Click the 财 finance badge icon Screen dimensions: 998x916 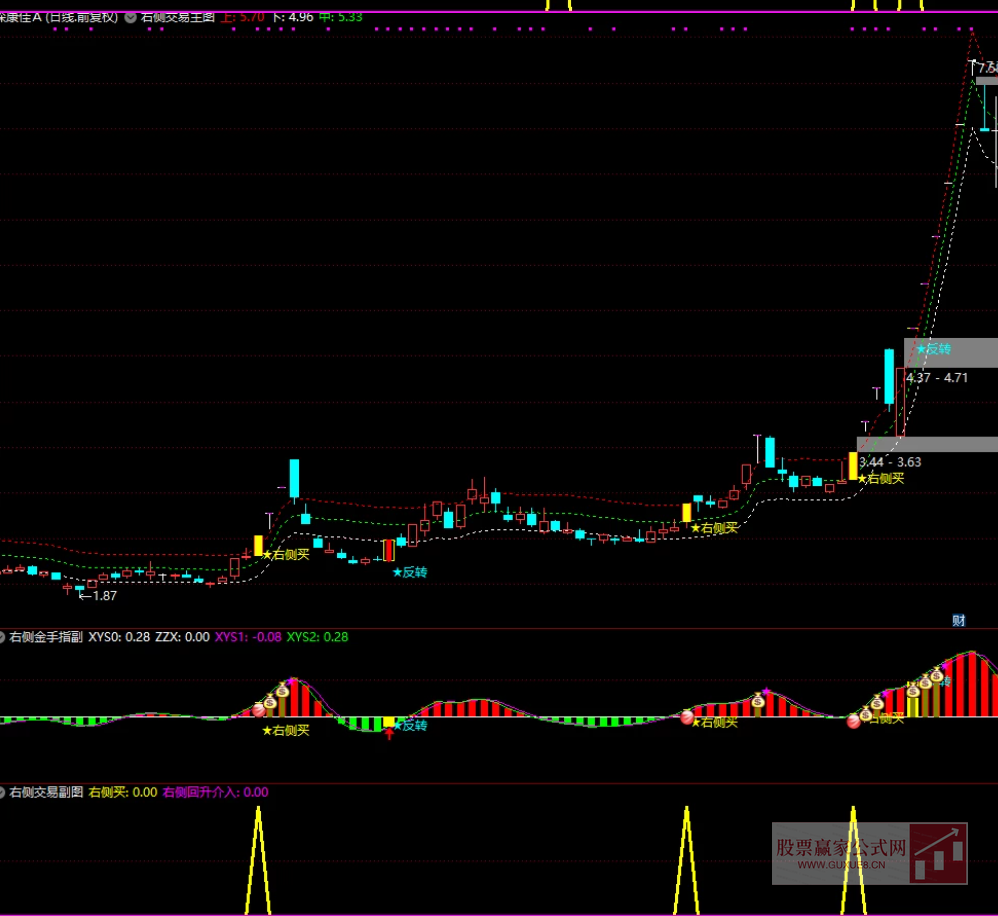pyautogui.click(x=958, y=620)
